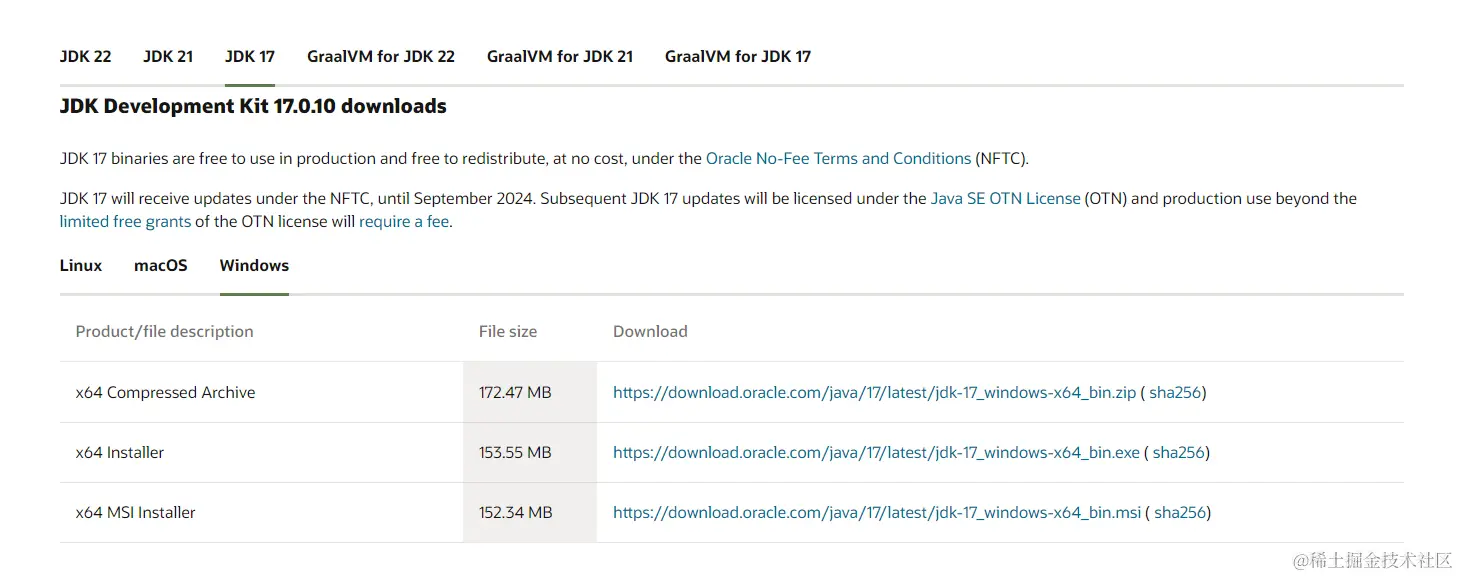The width and height of the screenshot is (1459, 577).
Task: Open Oracle No-Fee Terms and Conditions link
Action: tap(838, 158)
